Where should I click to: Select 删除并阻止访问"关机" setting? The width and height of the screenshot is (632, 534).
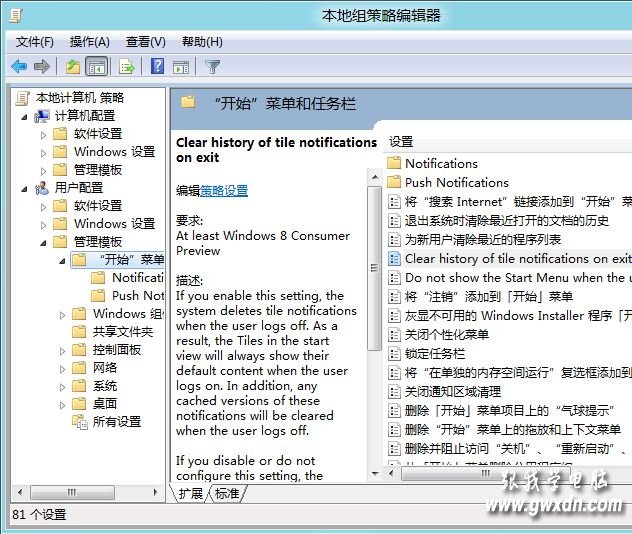[x=518, y=449]
